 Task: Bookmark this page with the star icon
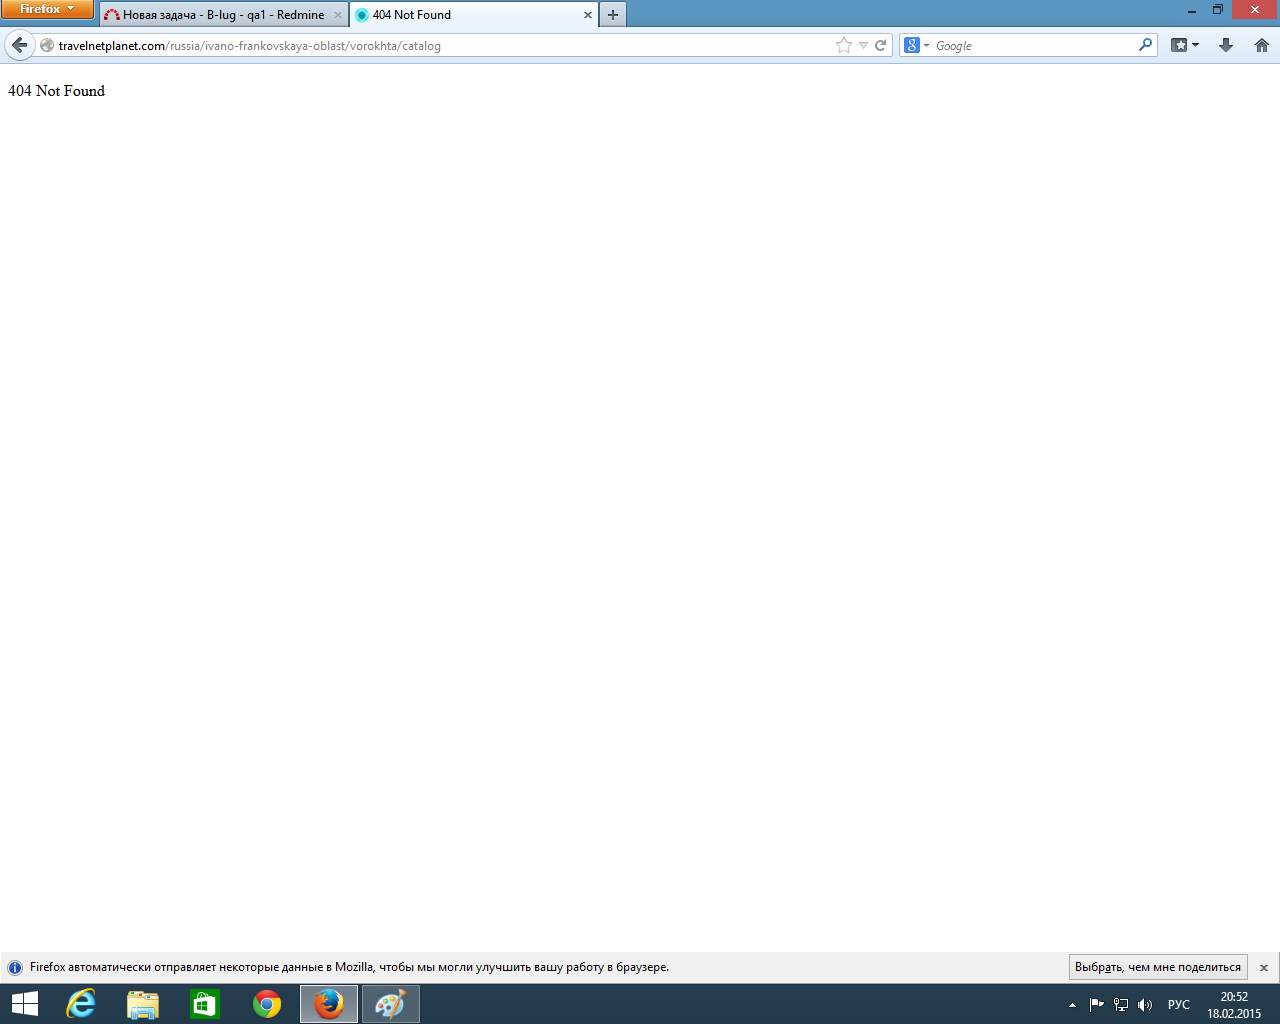[x=843, y=45]
